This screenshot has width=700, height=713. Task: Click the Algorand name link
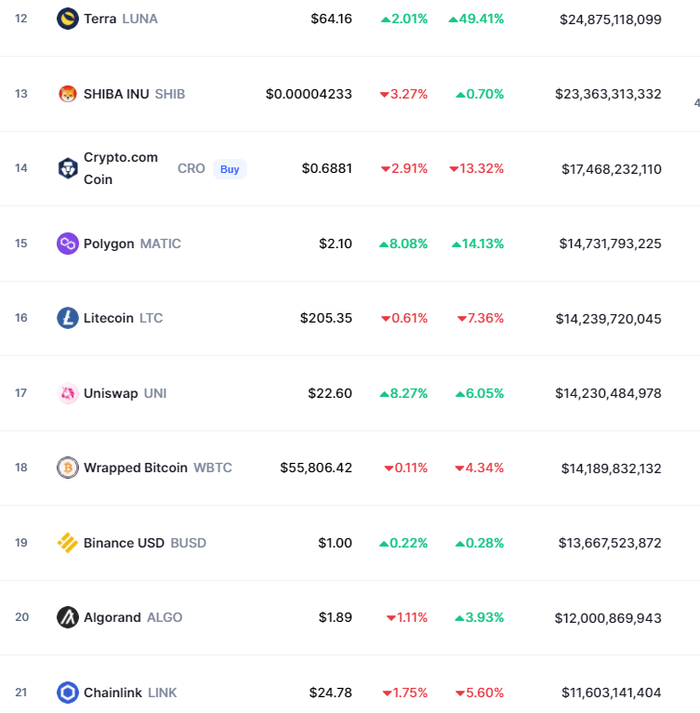pyautogui.click(x=112, y=618)
